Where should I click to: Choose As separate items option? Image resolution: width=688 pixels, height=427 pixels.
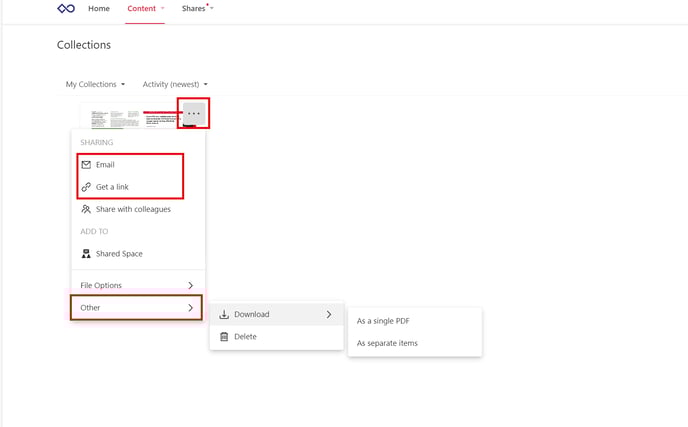[387, 343]
